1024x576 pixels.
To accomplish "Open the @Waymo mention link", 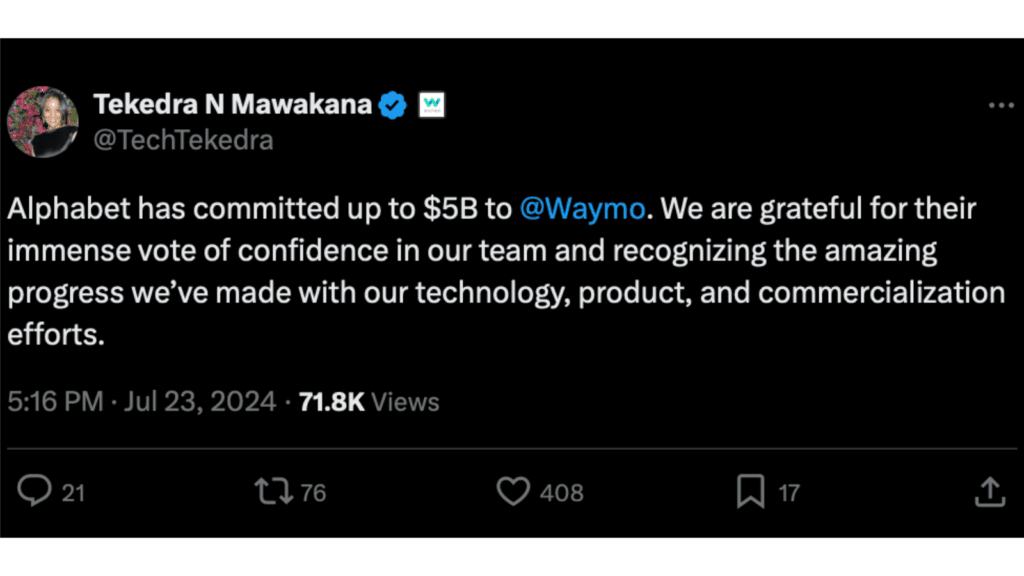I will pyautogui.click(x=584, y=209).
